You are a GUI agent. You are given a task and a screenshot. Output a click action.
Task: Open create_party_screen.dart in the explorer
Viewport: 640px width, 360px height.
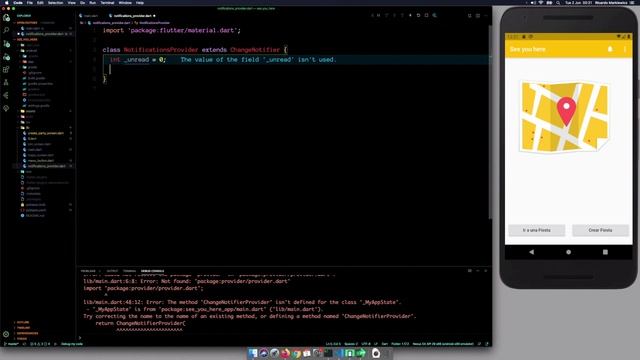click(45, 133)
